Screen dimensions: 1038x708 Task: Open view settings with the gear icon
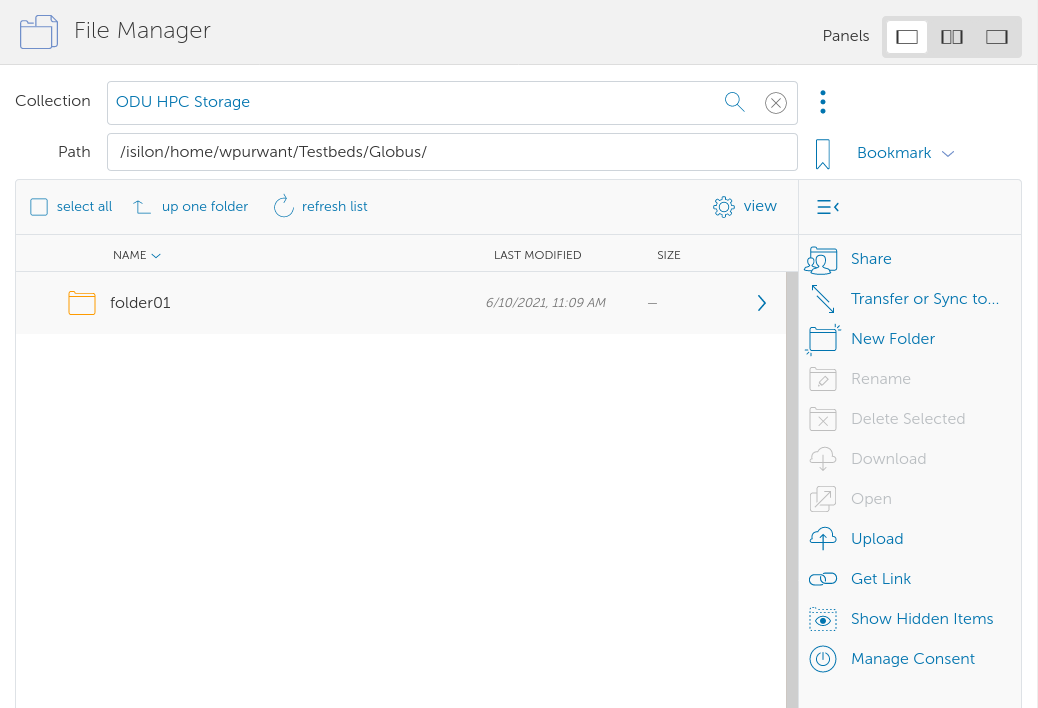coord(723,206)
